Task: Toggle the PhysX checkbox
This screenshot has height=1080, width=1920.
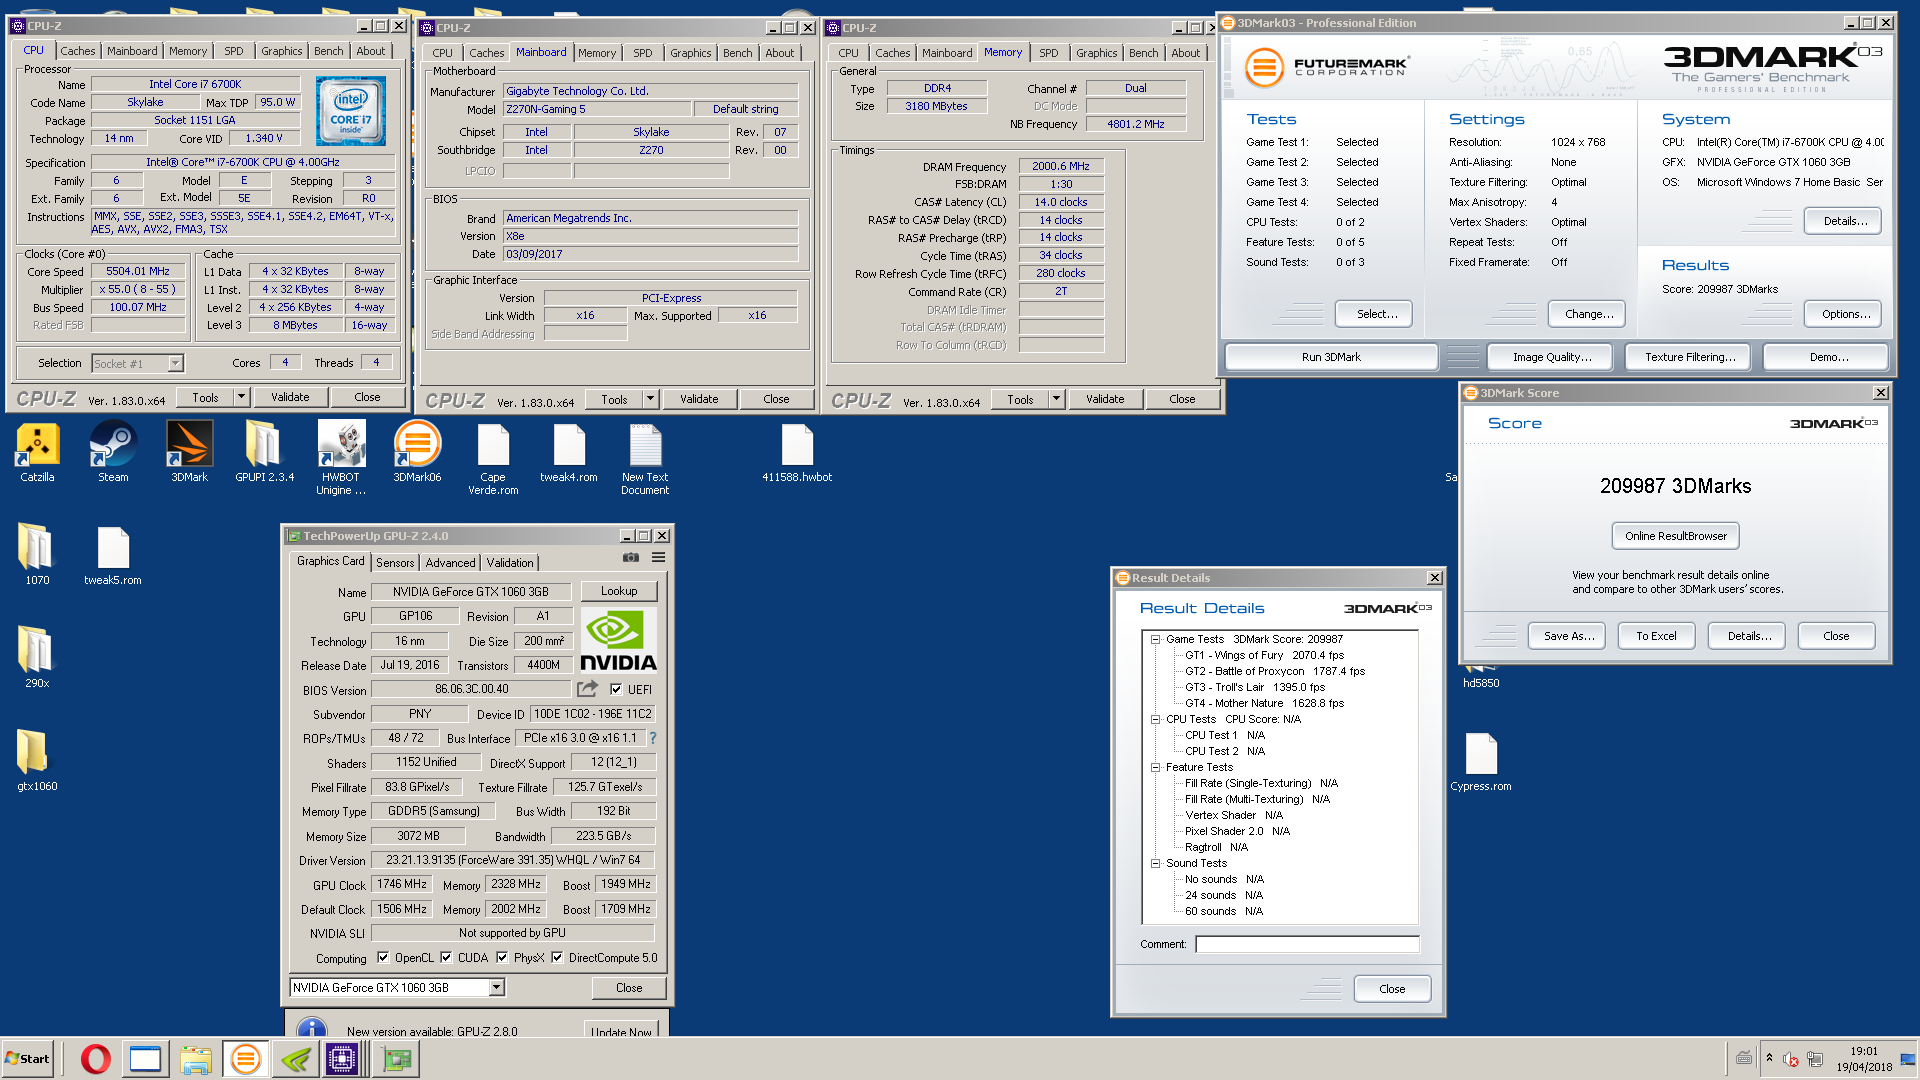Action: click(502, 958)
